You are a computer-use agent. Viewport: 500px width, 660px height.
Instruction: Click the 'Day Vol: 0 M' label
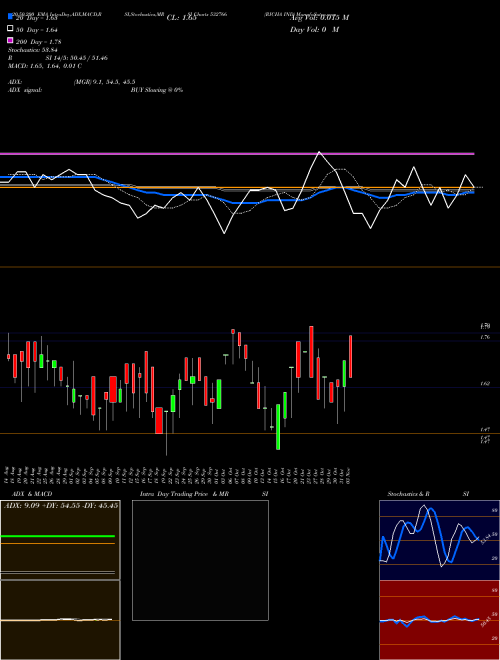tap(314, 30)
